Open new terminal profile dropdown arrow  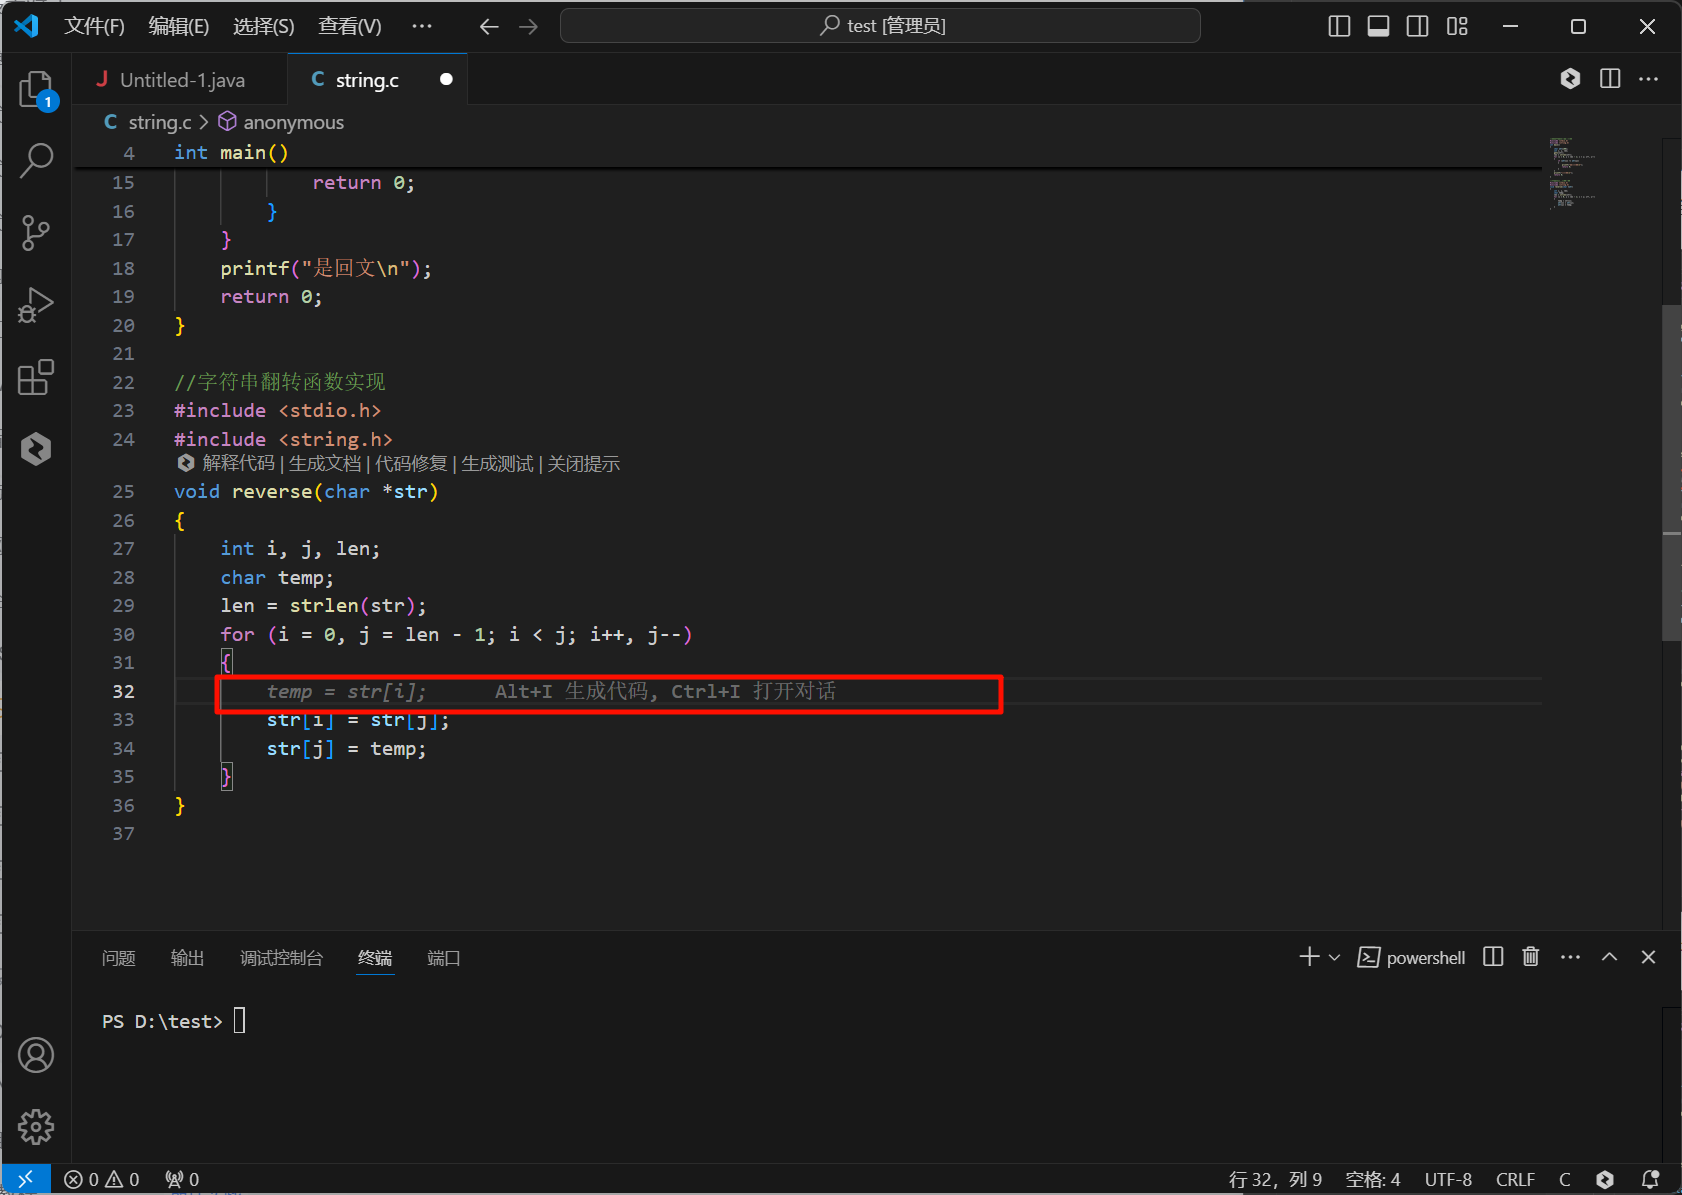(1334, 958)
